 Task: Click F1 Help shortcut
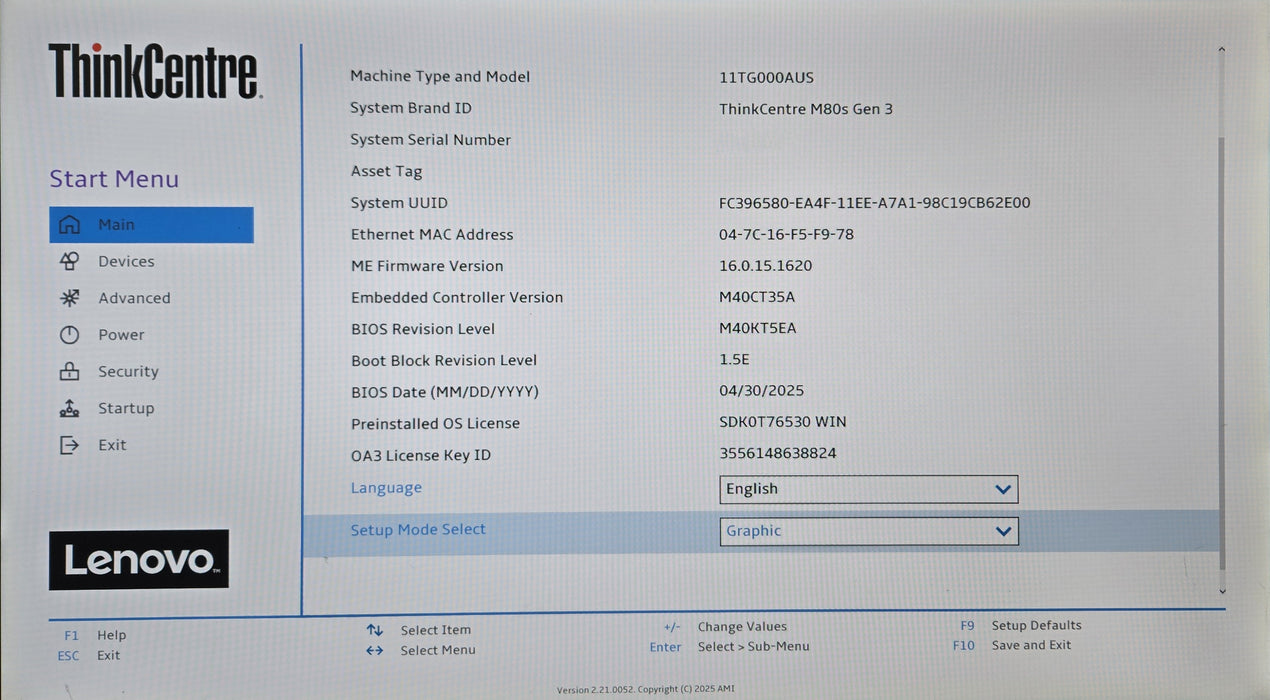[95, 635]
